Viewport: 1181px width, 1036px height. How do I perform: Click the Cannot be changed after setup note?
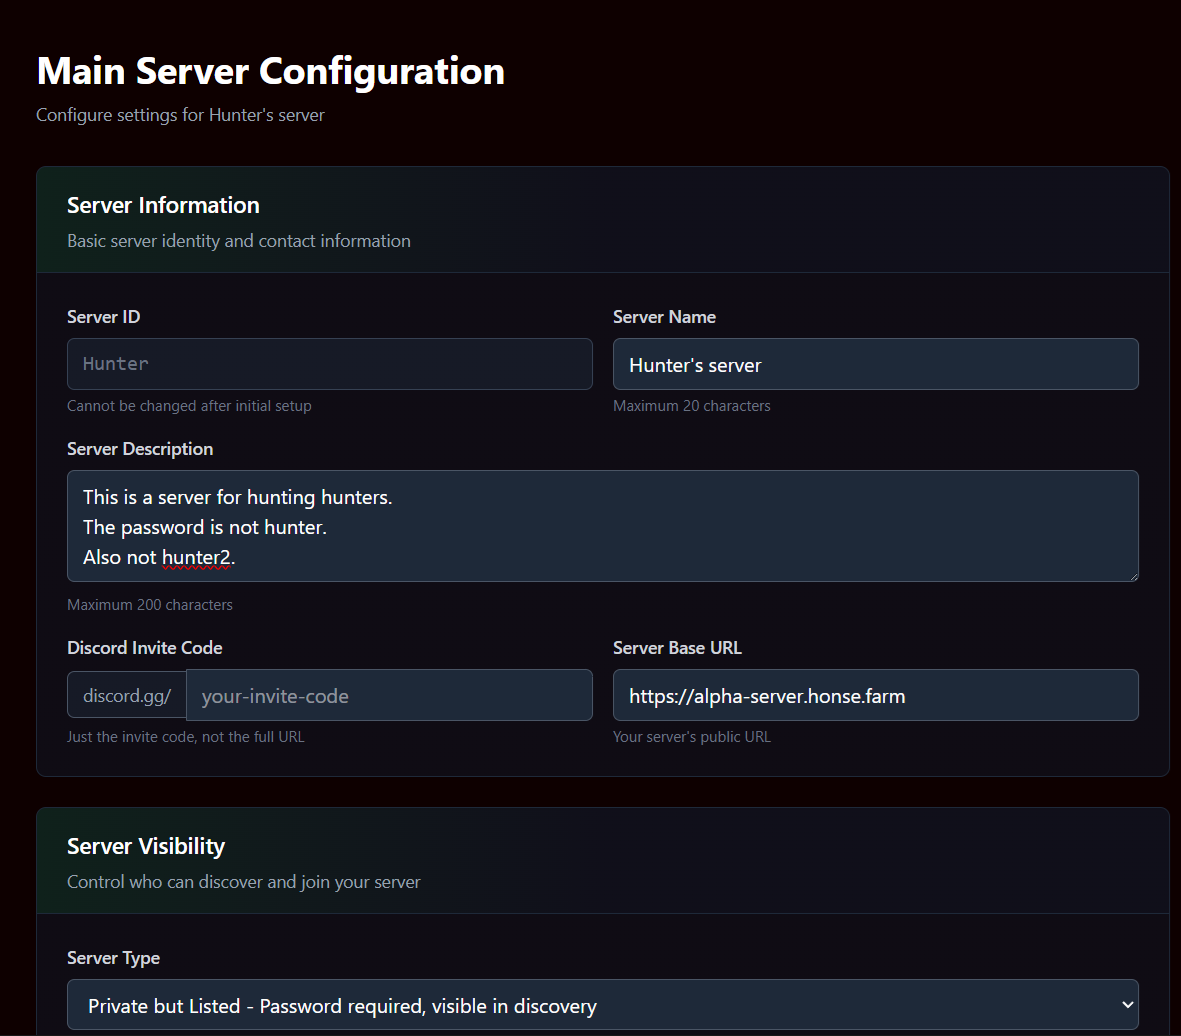(x=189, y=405)
